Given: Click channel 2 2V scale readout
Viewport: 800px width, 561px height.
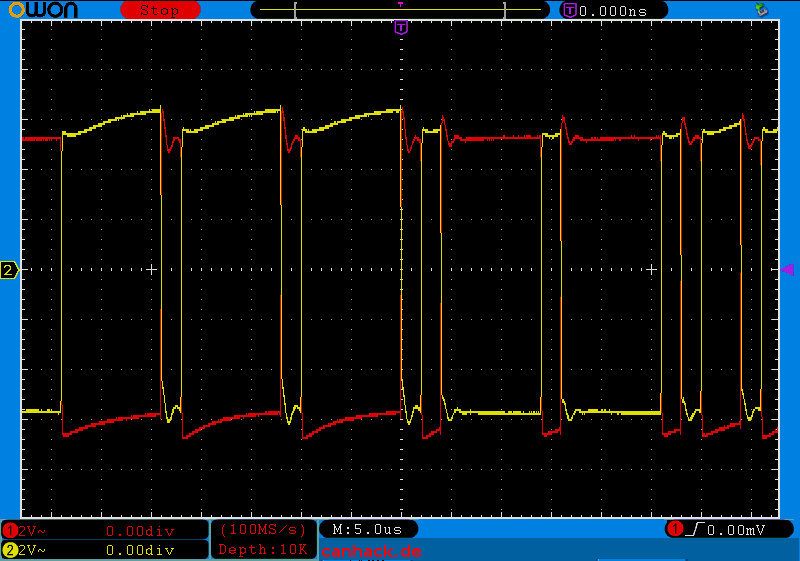Looking at the screenshot, I should pyautogui.click(x=32, y=550).
